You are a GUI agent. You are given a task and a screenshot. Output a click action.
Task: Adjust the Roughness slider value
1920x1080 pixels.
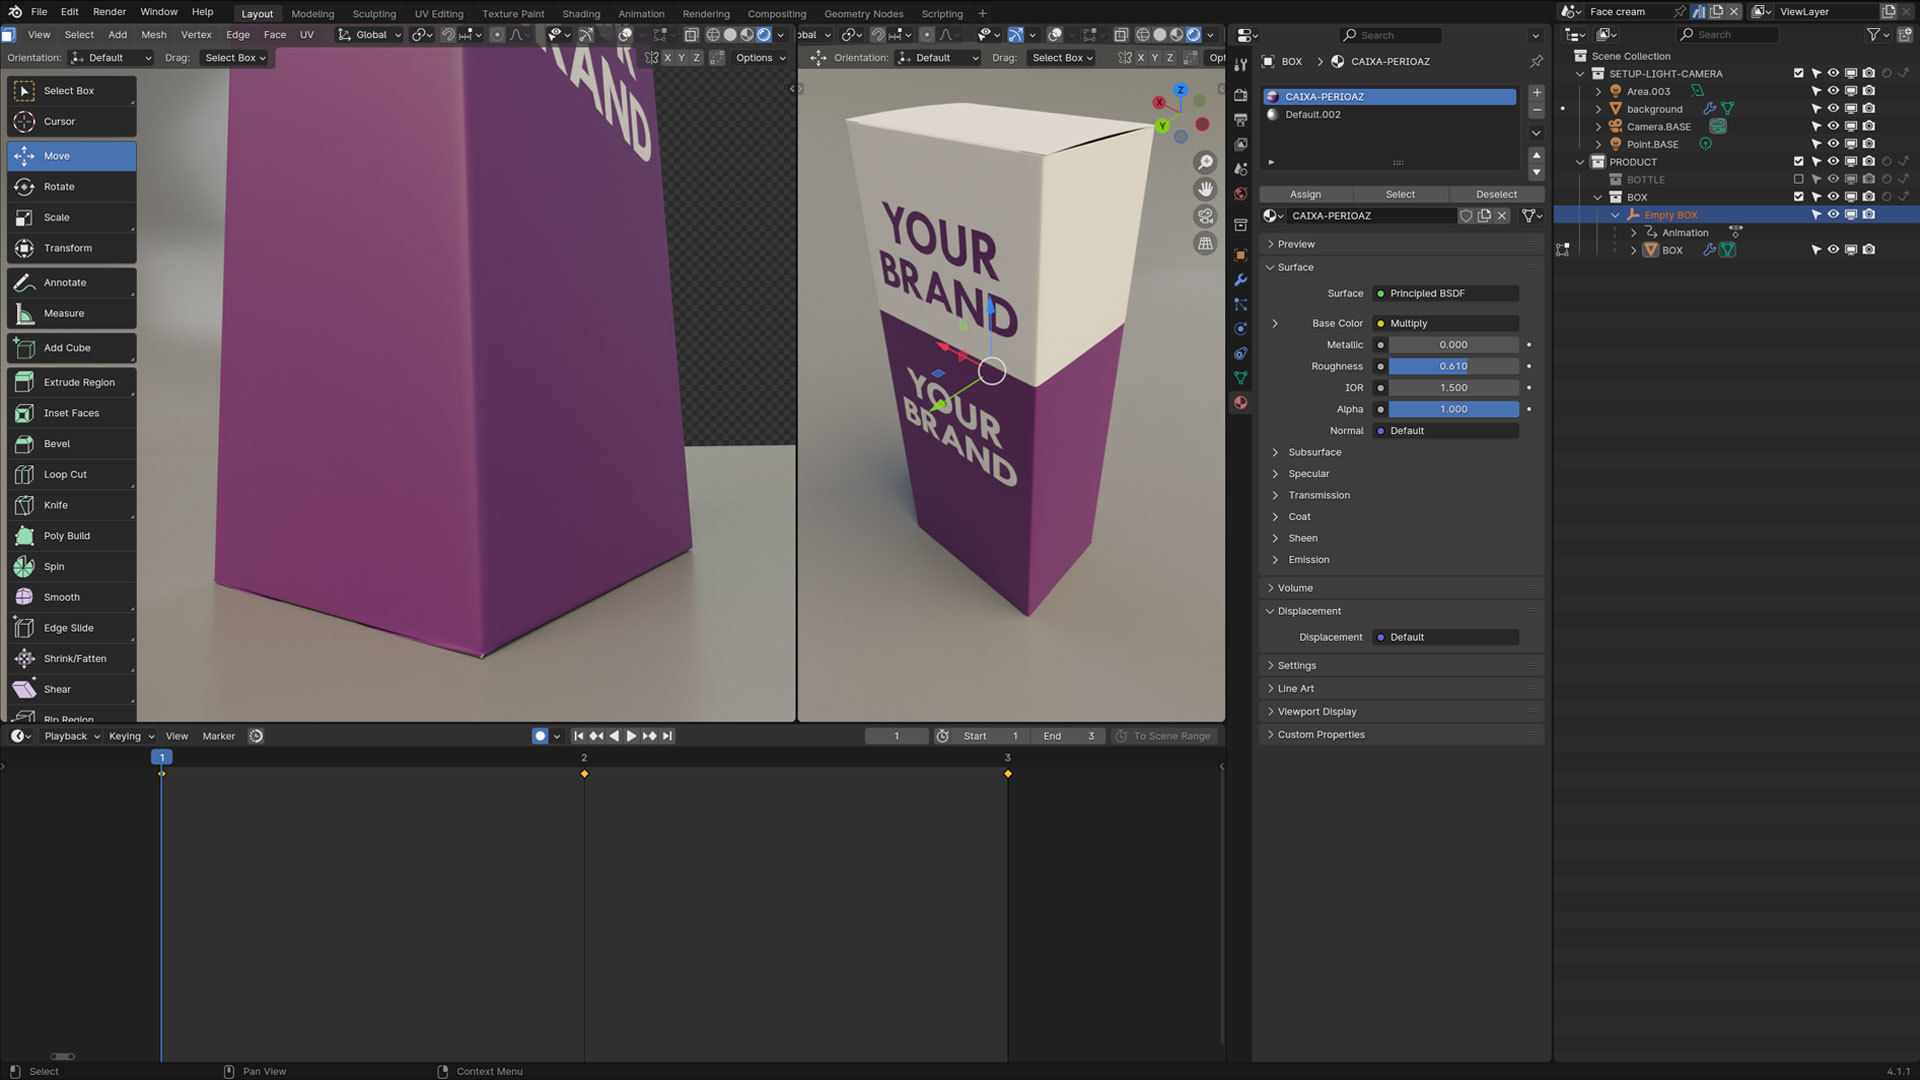(x=1453, y=366)
